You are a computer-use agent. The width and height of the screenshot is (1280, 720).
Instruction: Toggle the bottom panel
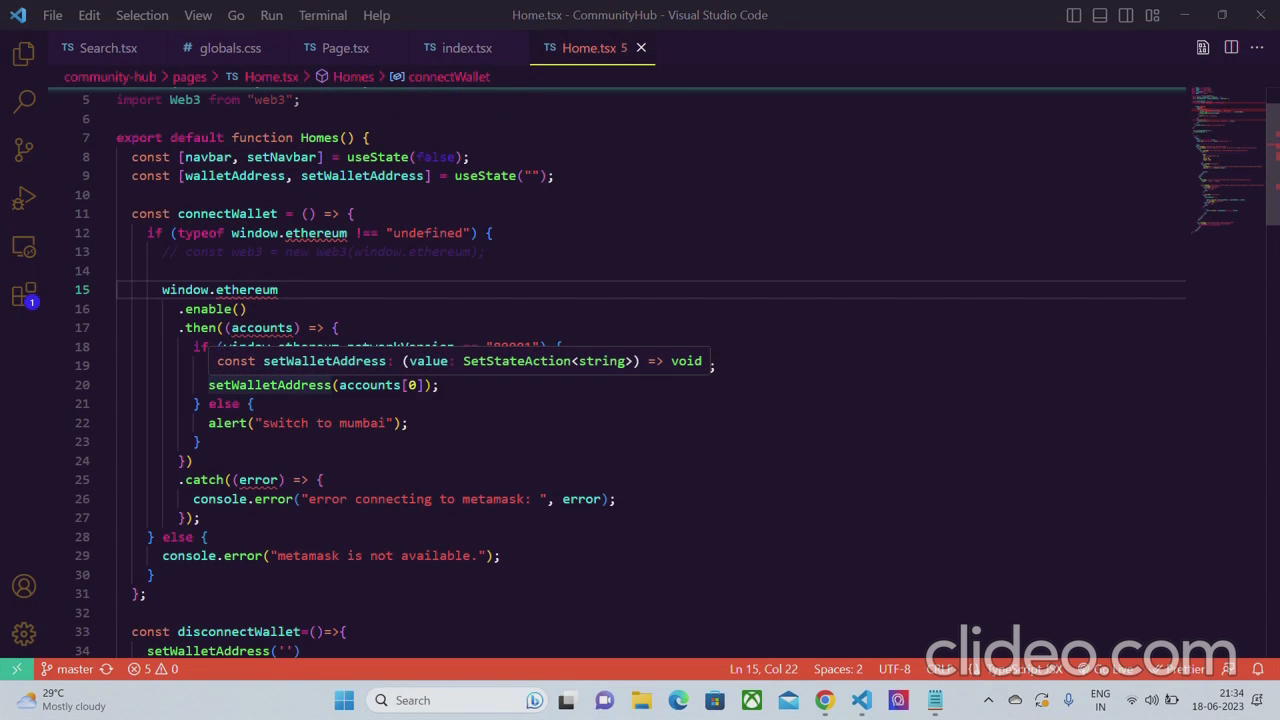pos(1100,15)
